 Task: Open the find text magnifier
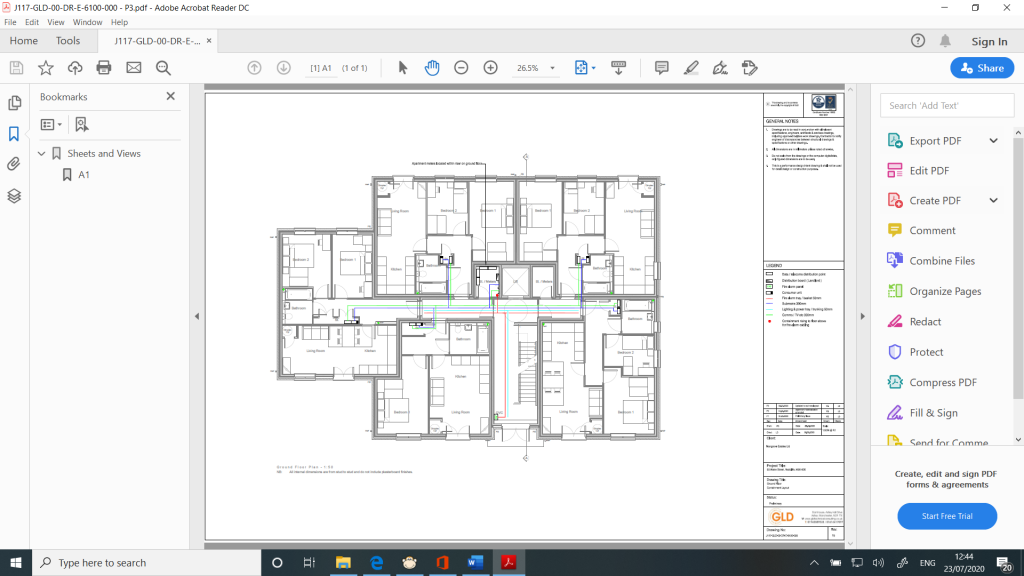tap(163, 68)
